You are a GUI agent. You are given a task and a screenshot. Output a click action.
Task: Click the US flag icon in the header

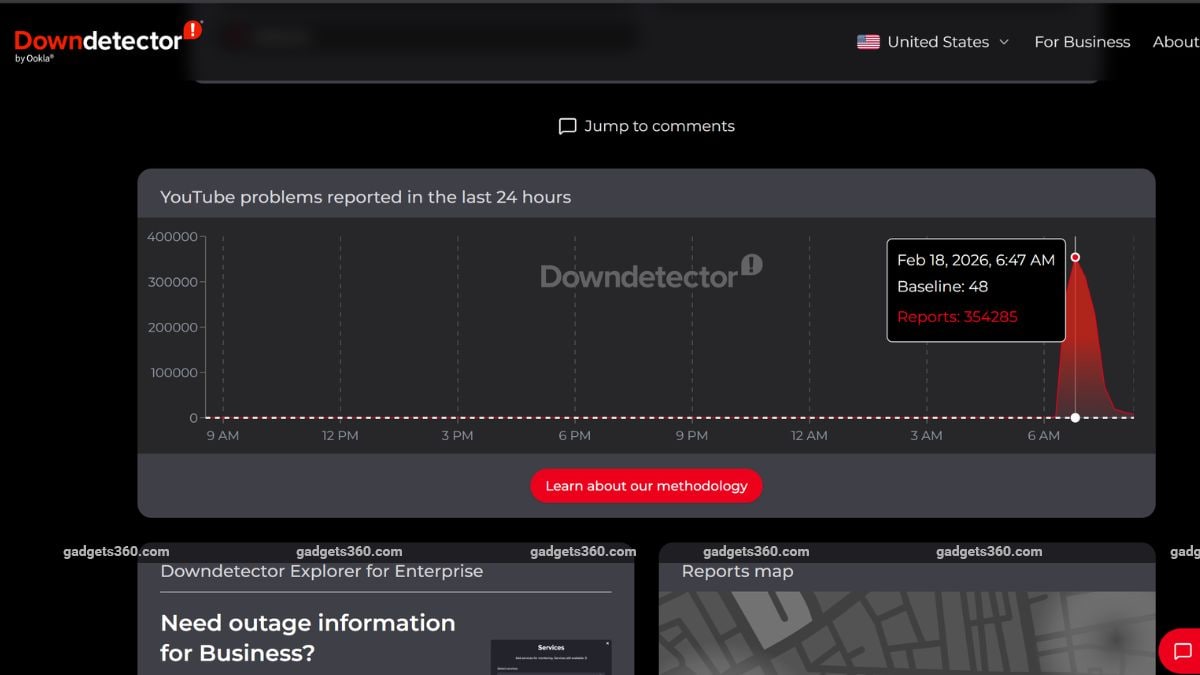click(866, 41)
